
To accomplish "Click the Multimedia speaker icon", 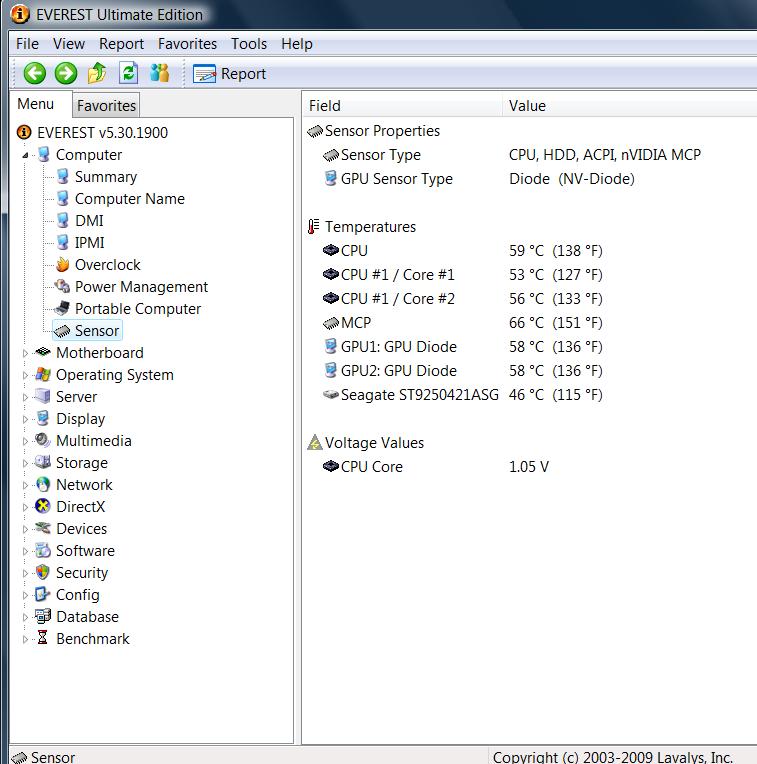I will [x=43, y=440].
